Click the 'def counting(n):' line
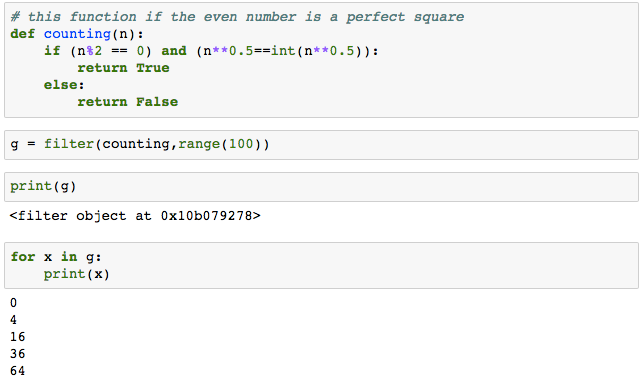Image resolution: width=642 pixels, height=380 pixels. coord(77,34)
